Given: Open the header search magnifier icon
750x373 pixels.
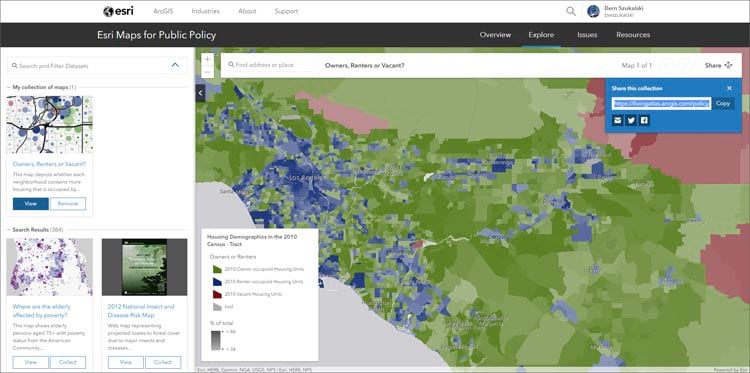Looking at the screenshot, I should point(571,11).
